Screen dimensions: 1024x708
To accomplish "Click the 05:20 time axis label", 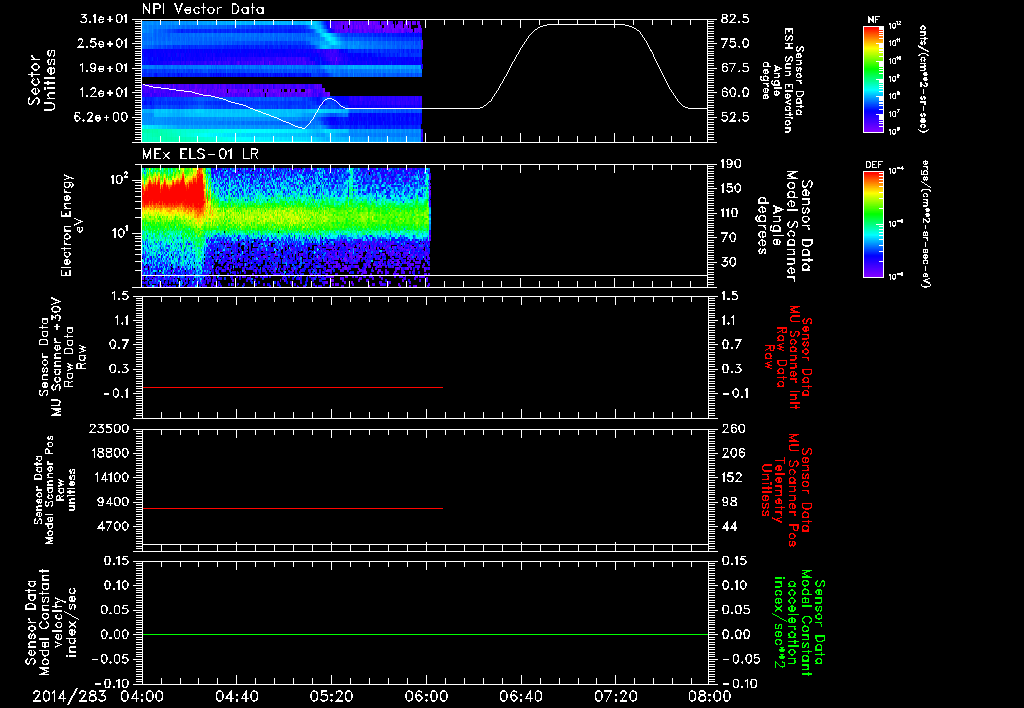I will point(331,696).
